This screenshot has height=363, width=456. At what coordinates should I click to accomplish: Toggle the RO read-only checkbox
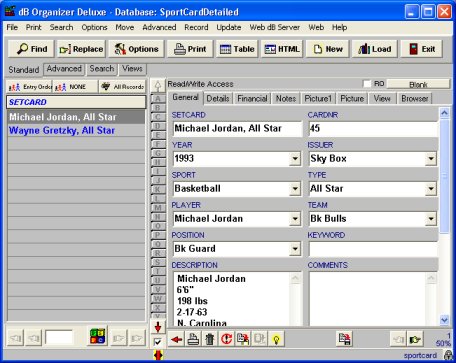click(367, 84)
